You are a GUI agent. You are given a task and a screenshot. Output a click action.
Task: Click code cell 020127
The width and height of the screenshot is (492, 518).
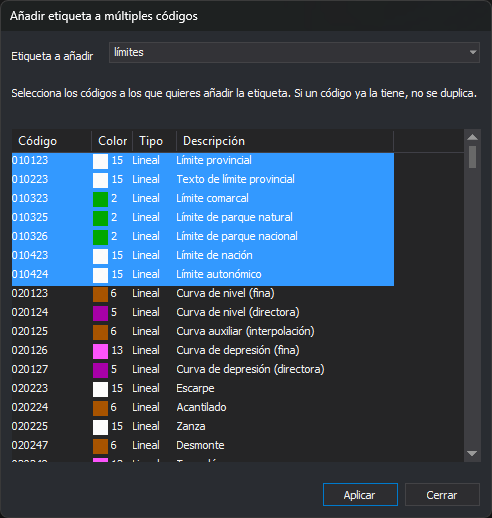click(x=30, y=369)
